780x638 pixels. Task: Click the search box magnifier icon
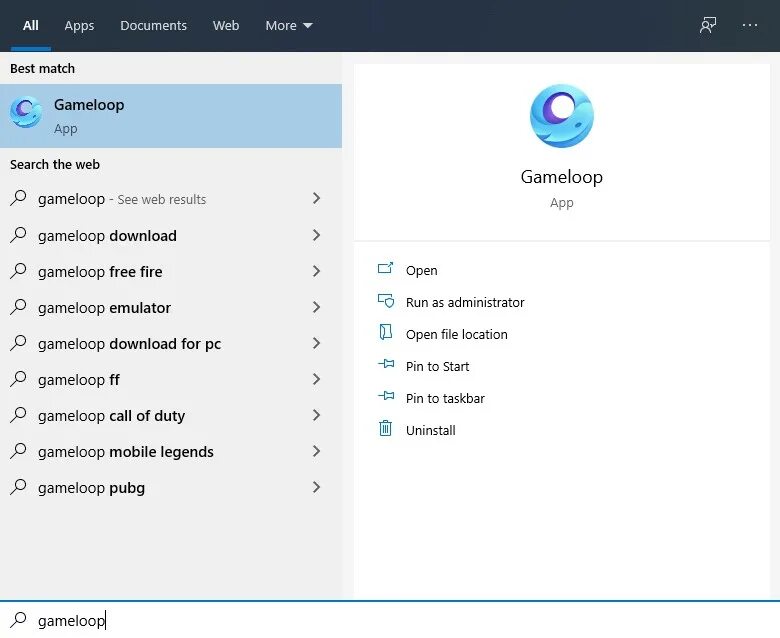pos(18,620)
